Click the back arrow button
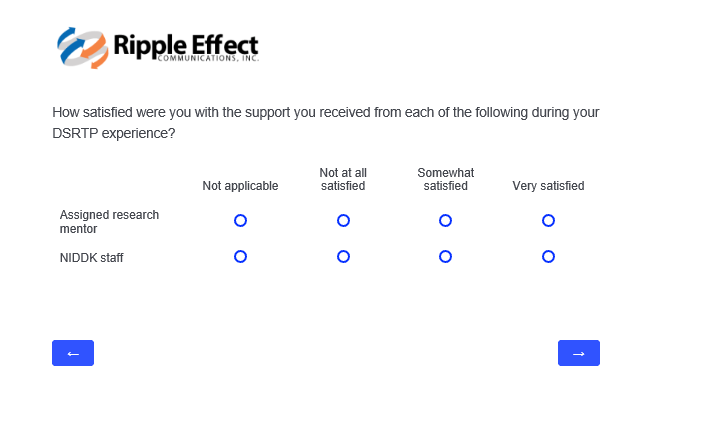Image resolution: width=704 pixels, height=440 pixels. [x=73, y=353]
